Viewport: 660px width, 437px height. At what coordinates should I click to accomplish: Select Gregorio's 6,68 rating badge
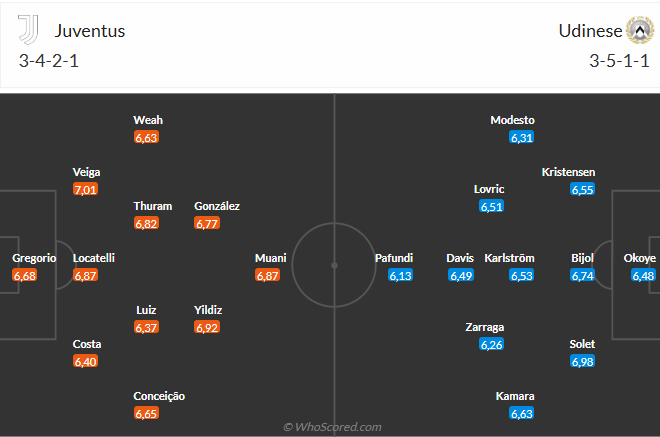pos(26,275)
